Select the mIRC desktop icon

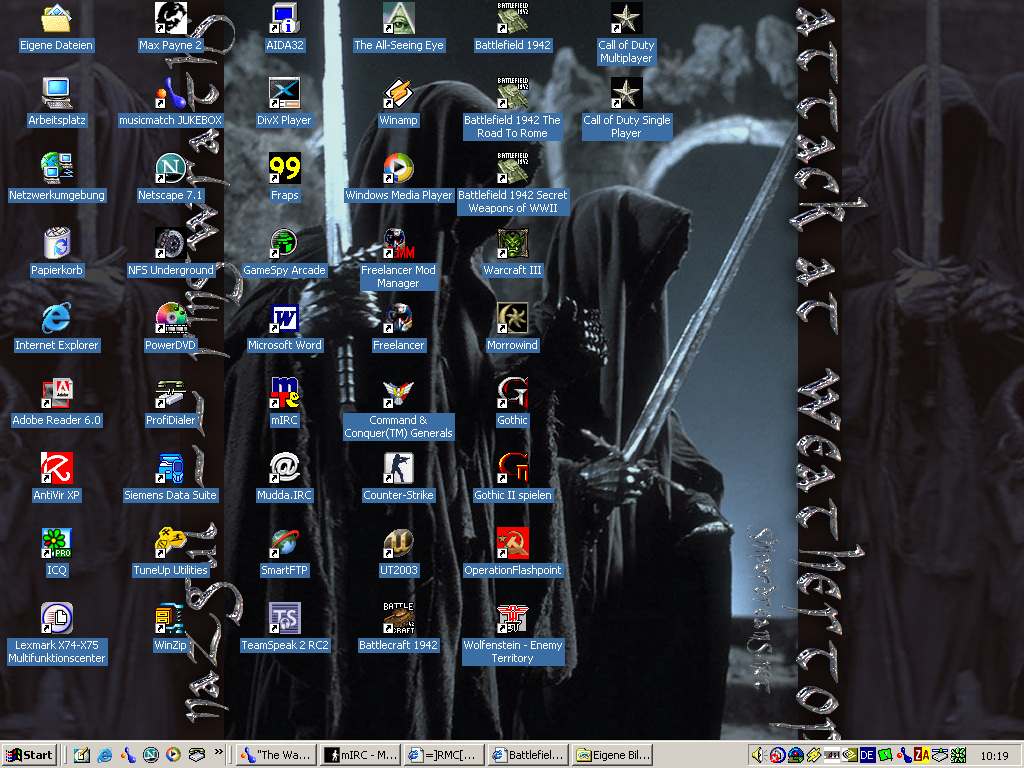(285, 394)
